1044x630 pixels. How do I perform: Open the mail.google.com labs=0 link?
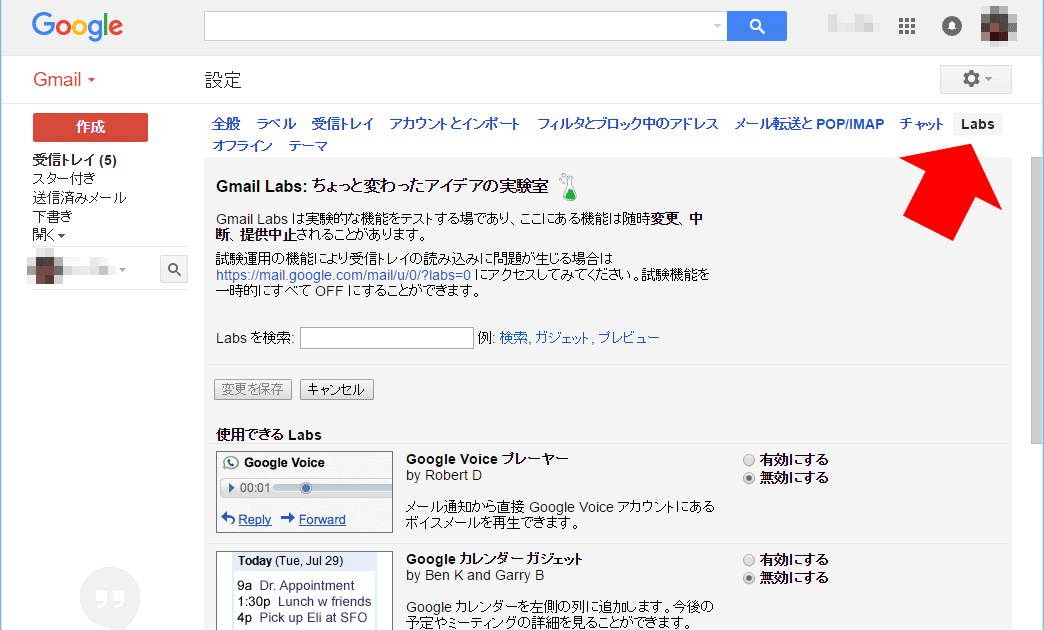(x=344, y=275)
